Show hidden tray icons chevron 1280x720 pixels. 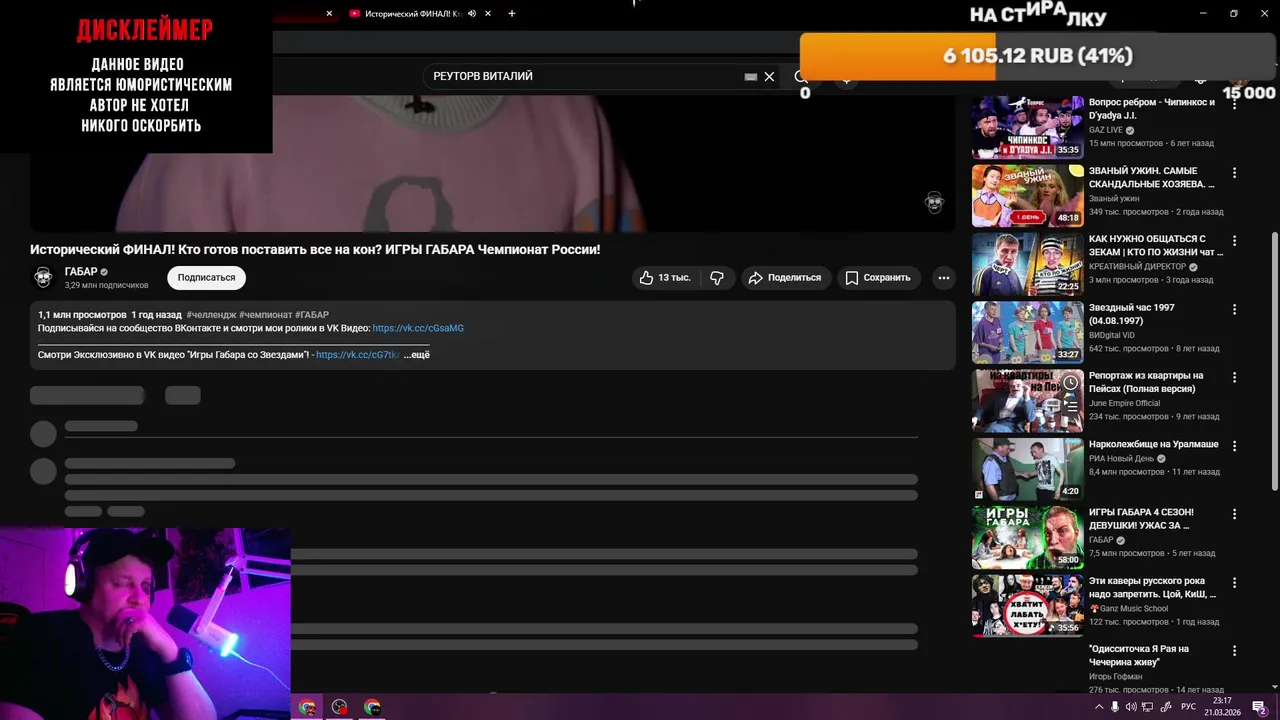tap(1100, 707)
